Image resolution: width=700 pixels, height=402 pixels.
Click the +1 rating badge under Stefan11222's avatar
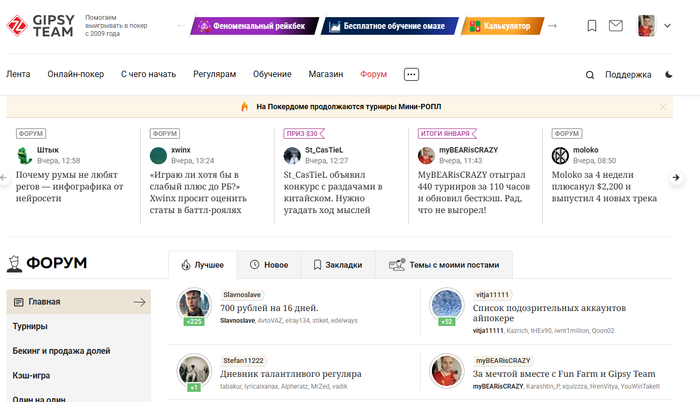point(194,387)
